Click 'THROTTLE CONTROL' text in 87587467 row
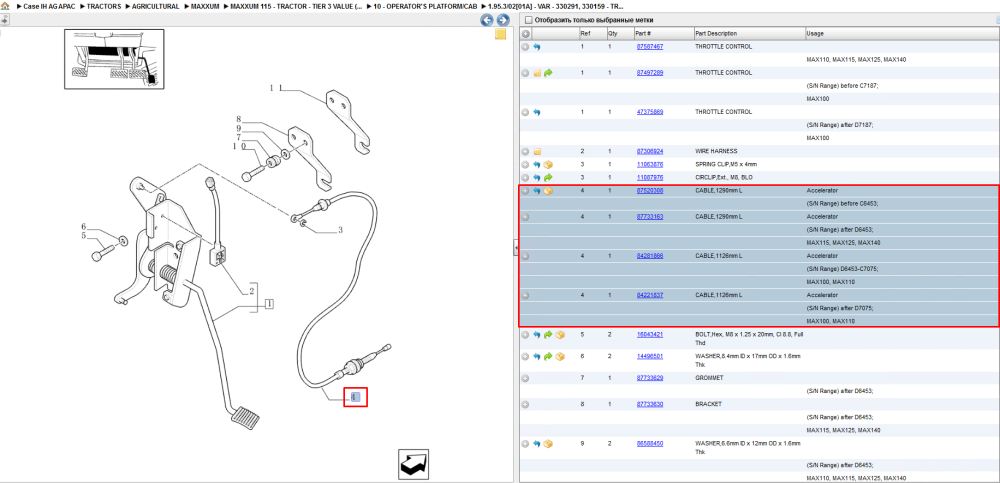The width and height of the screenshot is (1000, 483). [x=723, y=47]
